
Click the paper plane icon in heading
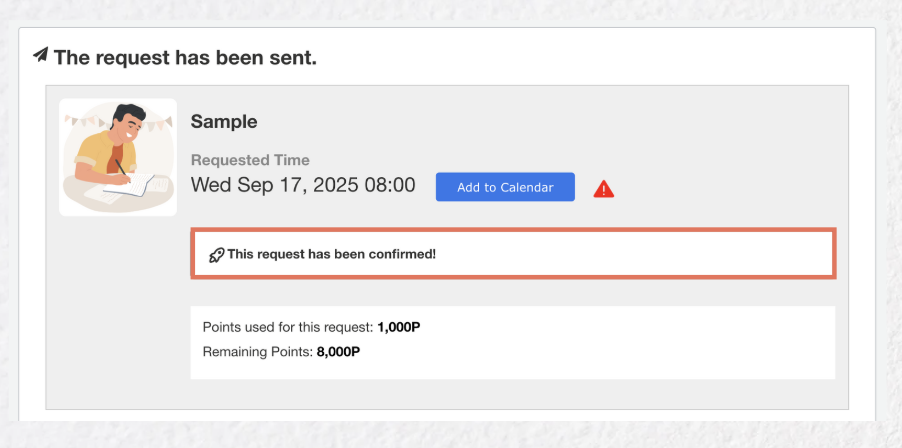coord(40,55)
